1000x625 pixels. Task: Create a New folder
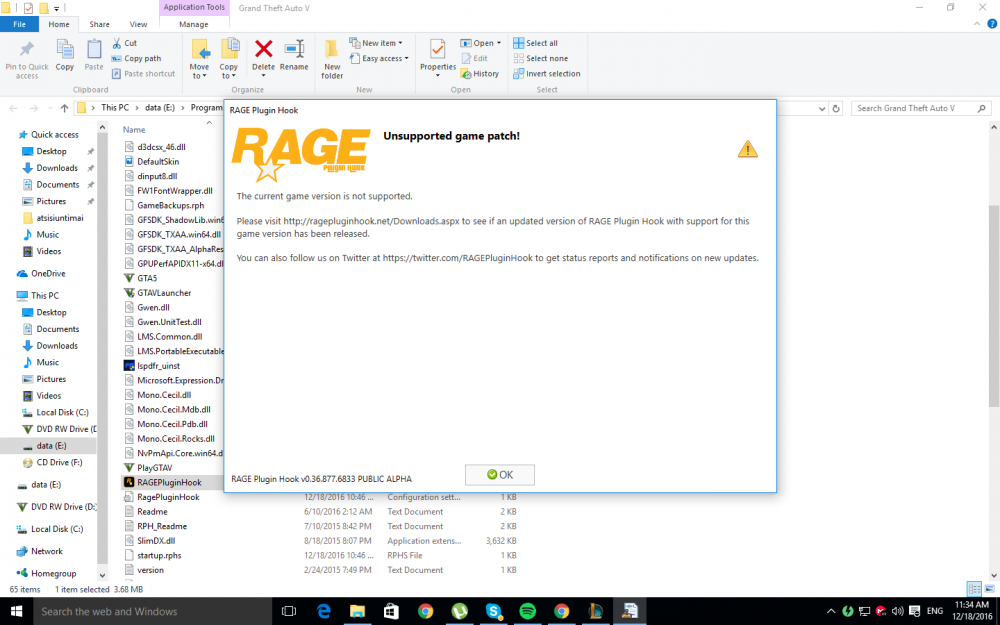(x=332, y=59)
